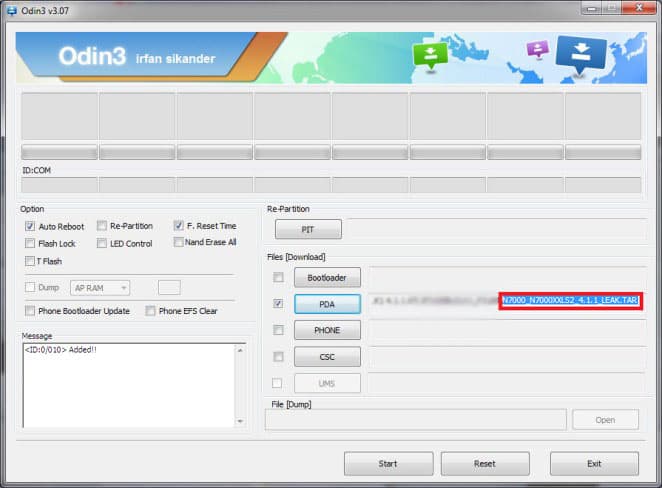Check the T Flash option
The width and height of the screenshot is (662, 488).
pos(30,261)
